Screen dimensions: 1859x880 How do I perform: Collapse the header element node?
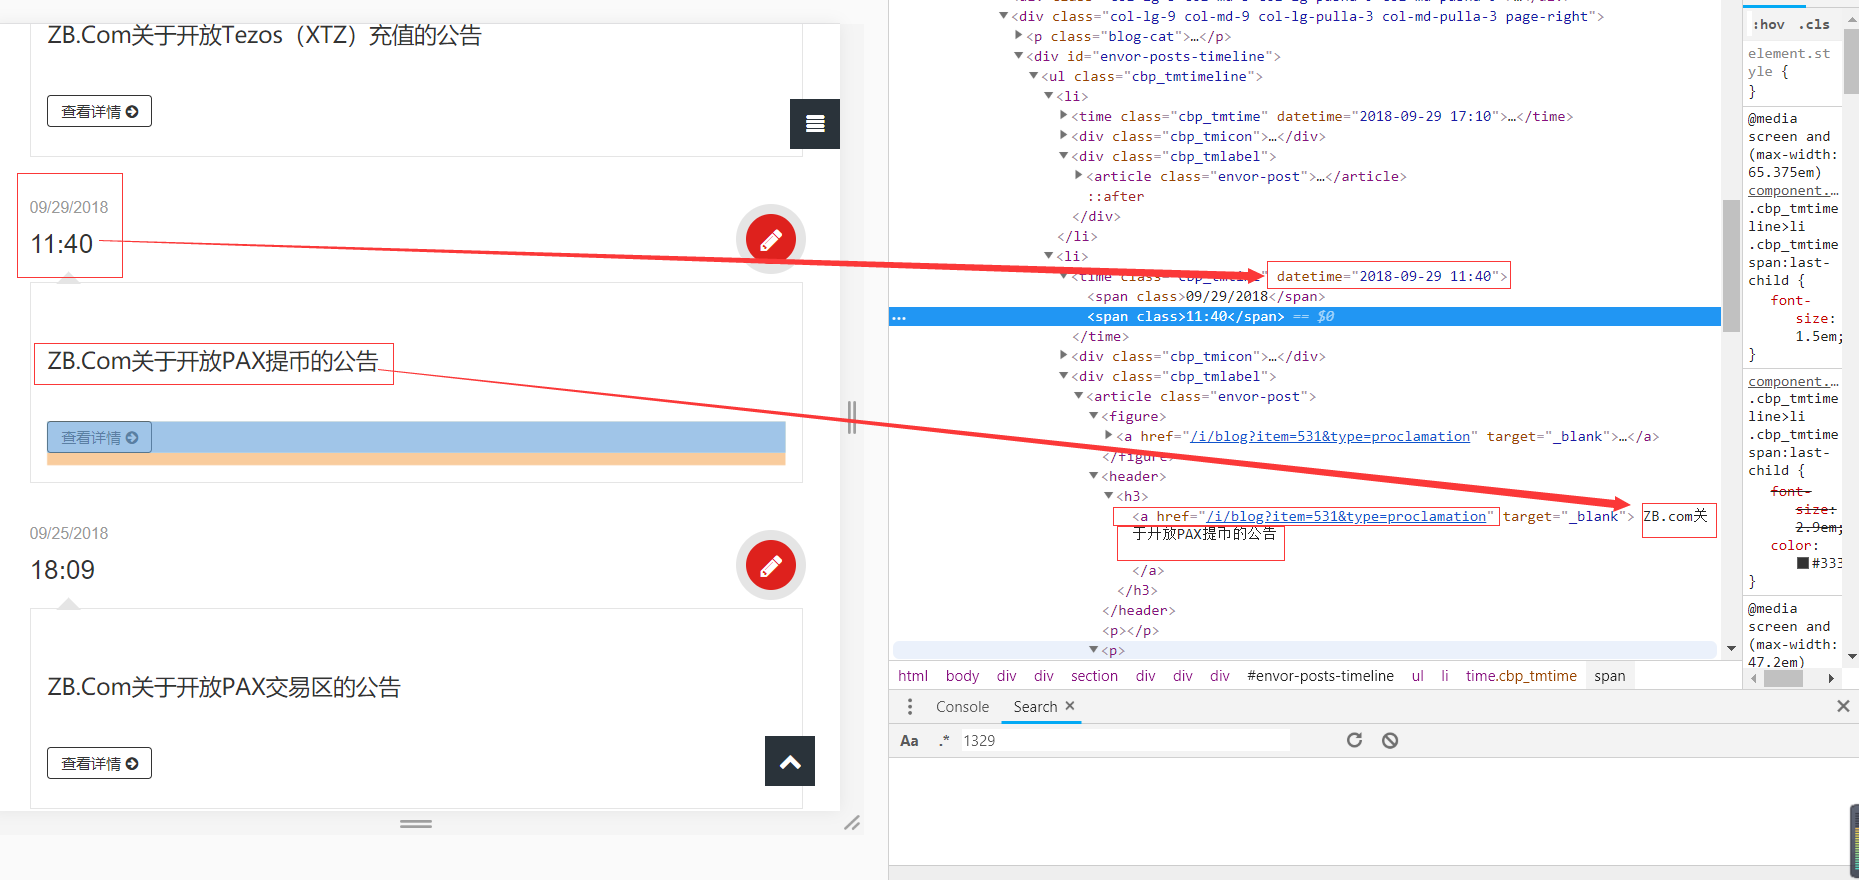pyautogui.click(x=1094, y=476)
